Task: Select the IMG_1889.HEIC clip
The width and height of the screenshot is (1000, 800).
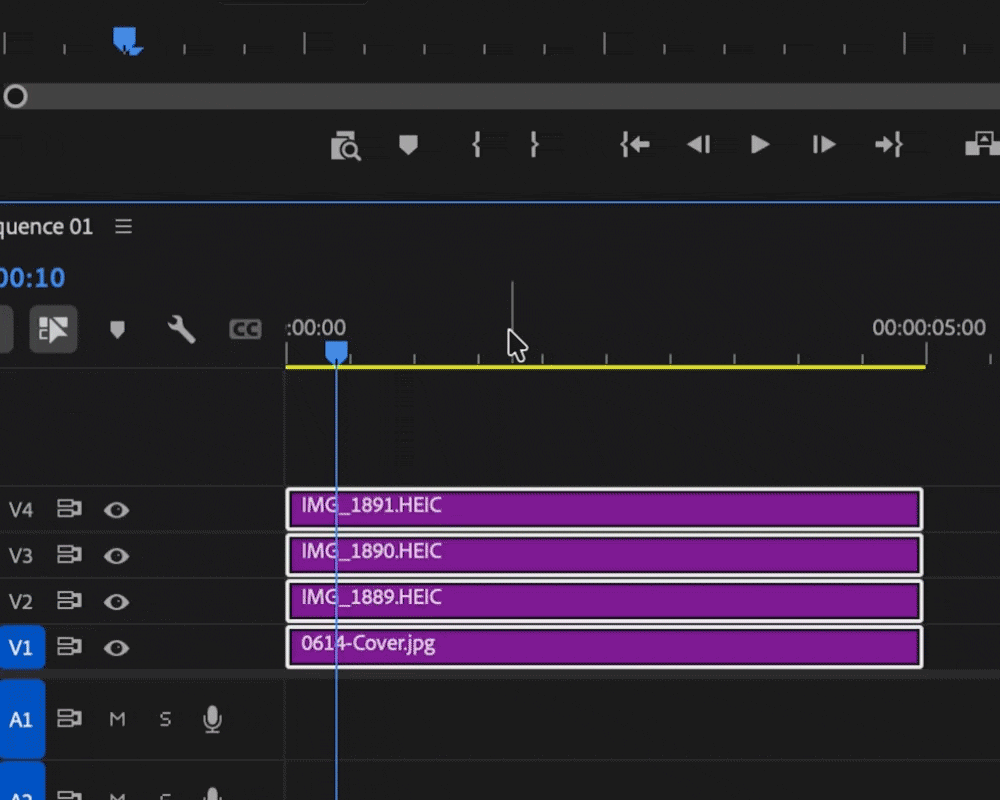Action: (x=604, y=601)
